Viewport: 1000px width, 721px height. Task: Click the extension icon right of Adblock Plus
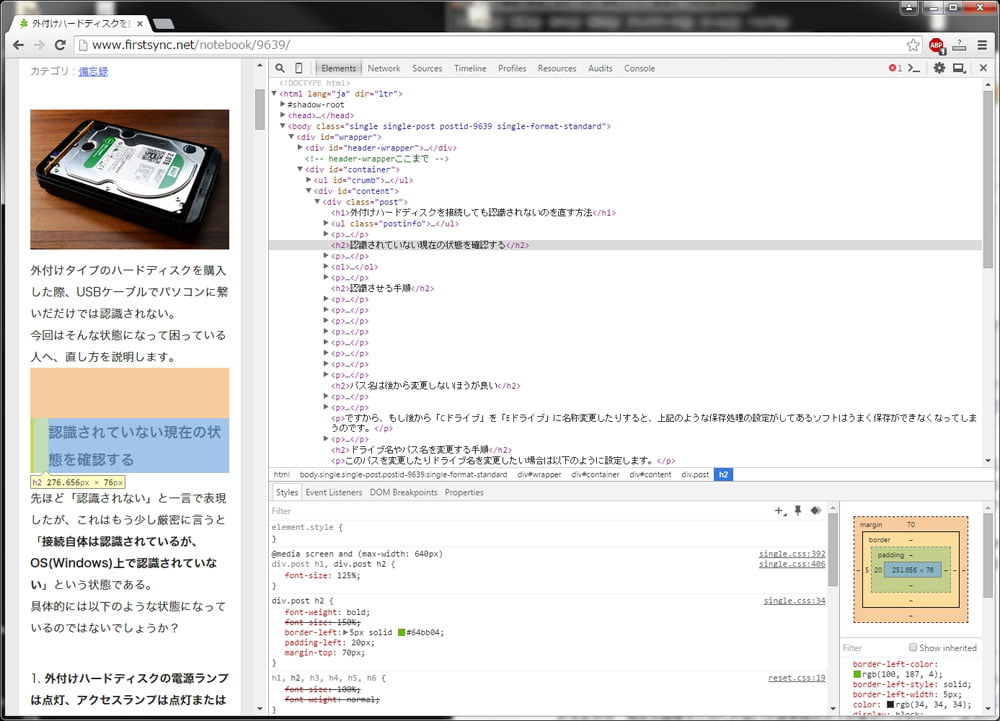959,45
